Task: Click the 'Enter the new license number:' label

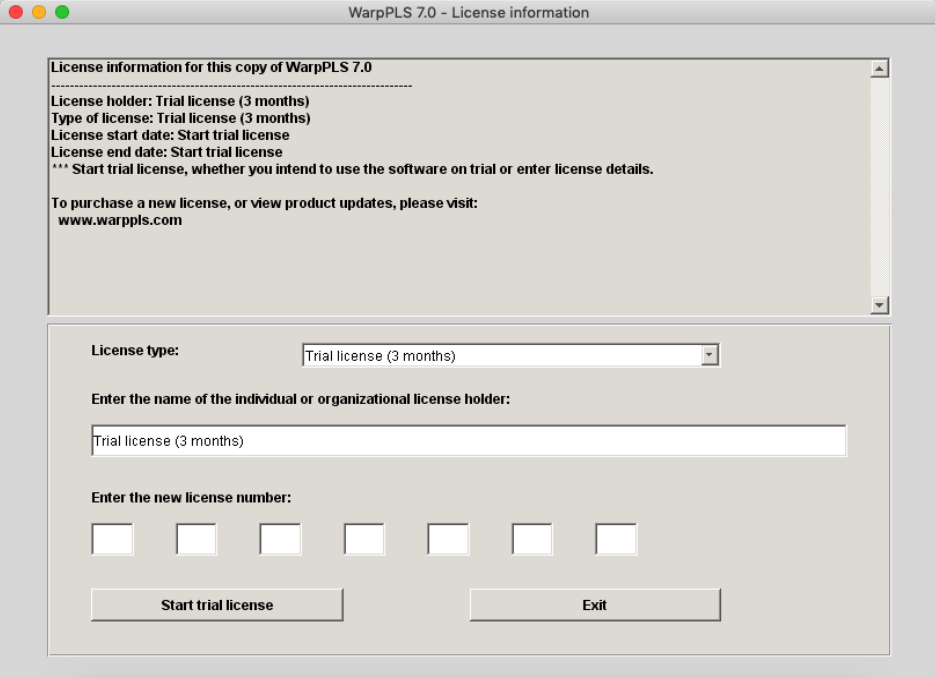Action: (191, 498)
